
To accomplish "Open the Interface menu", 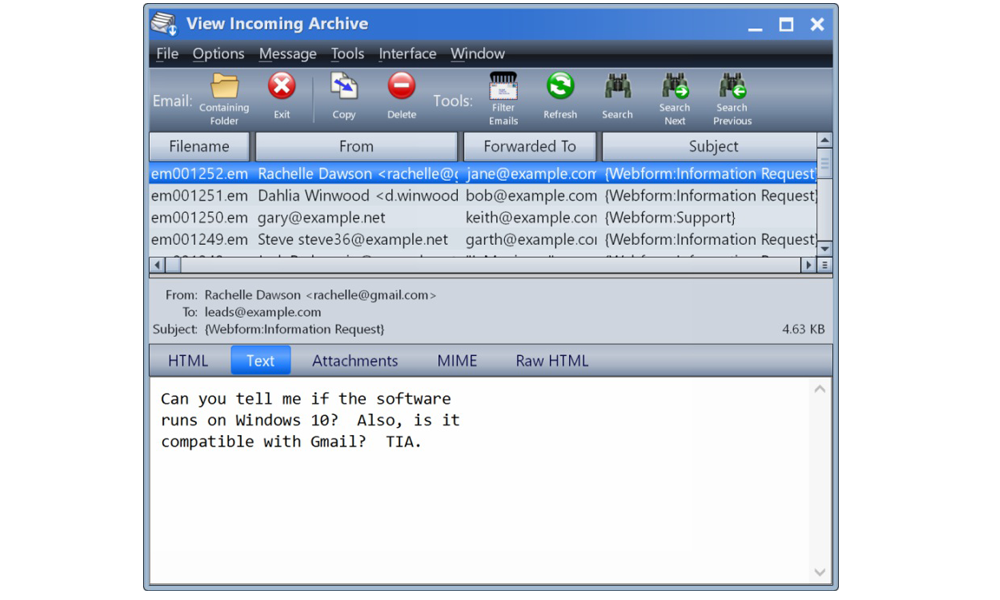I will click(407, 54).
